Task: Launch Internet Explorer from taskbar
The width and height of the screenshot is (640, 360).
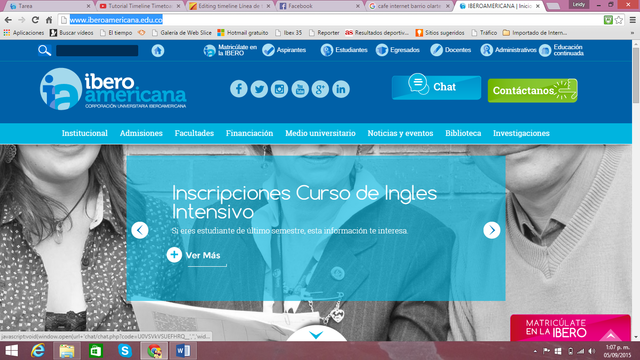Action: 38,351
